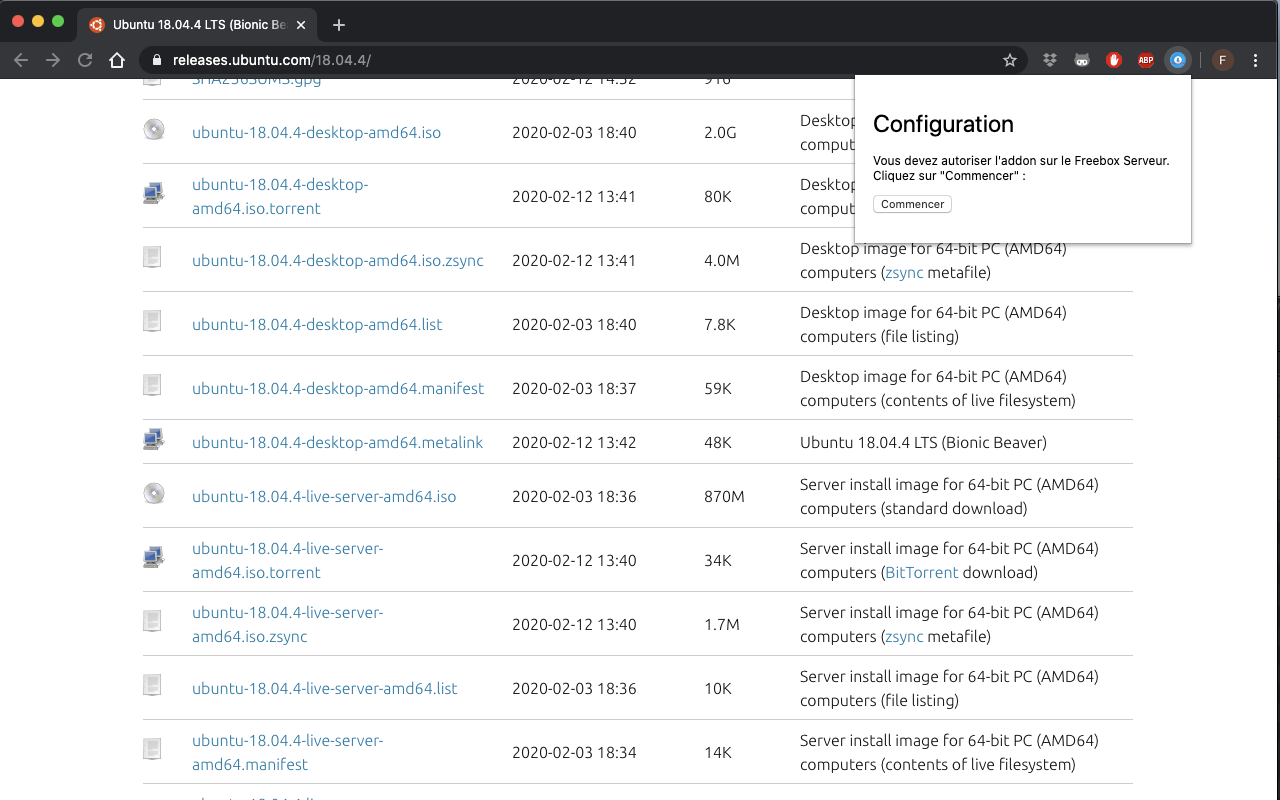This screenshot has height=800, width=1280.
Task: Open the user profile avatar menu
Action: [1222, 60]
